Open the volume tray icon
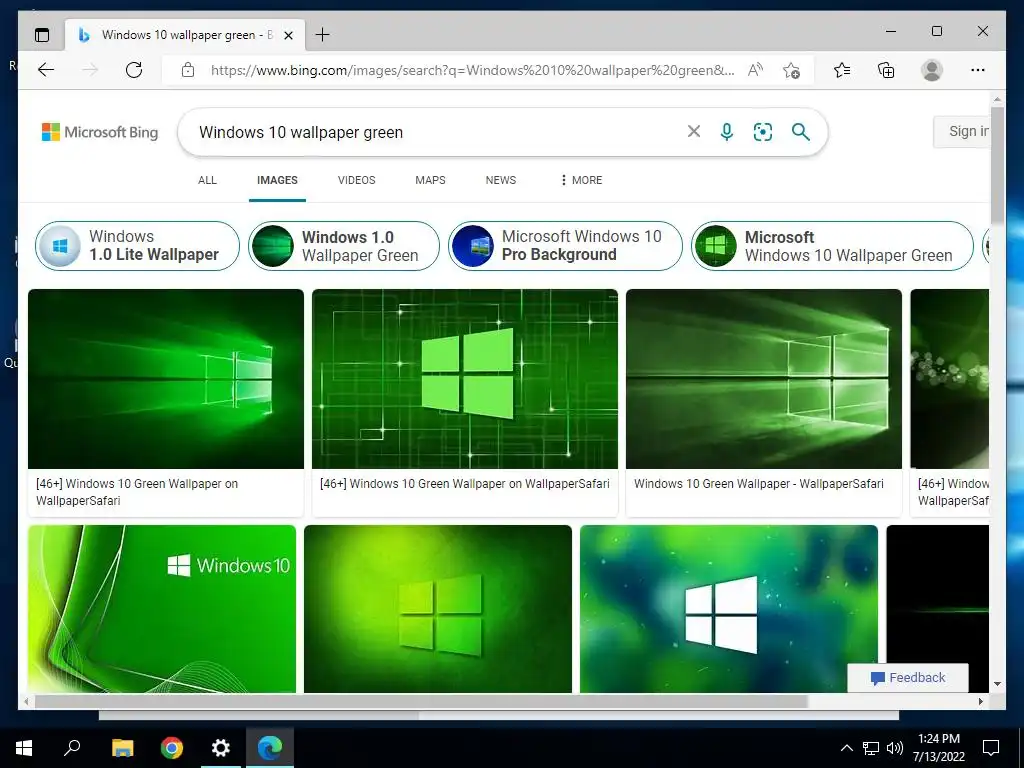 click(895, 748)
